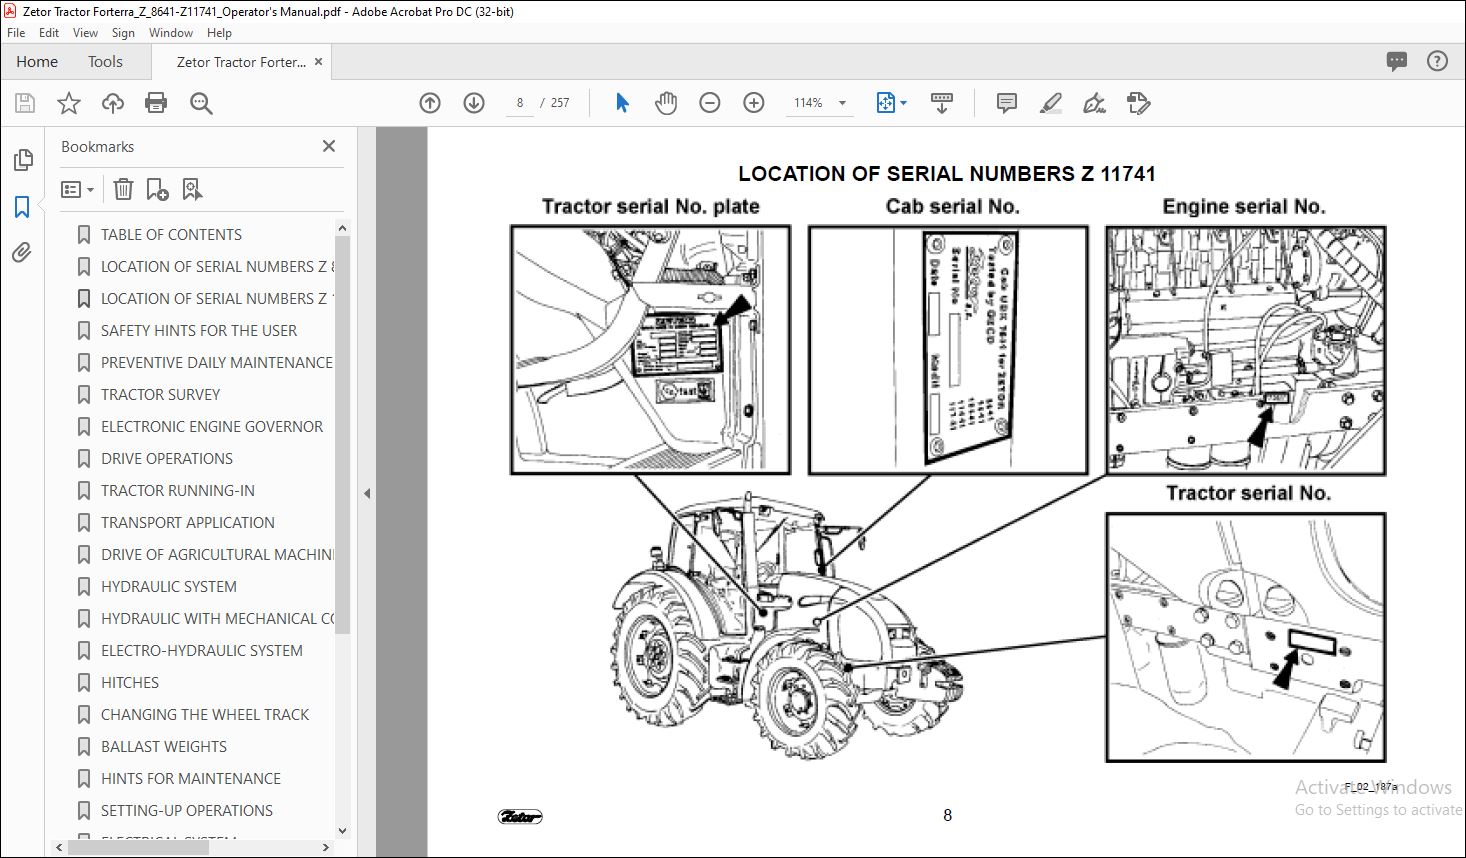1466x858 pixels.
Task: Open HYDRAULIC SYSTEM bookmark
Action: point(169,587)
